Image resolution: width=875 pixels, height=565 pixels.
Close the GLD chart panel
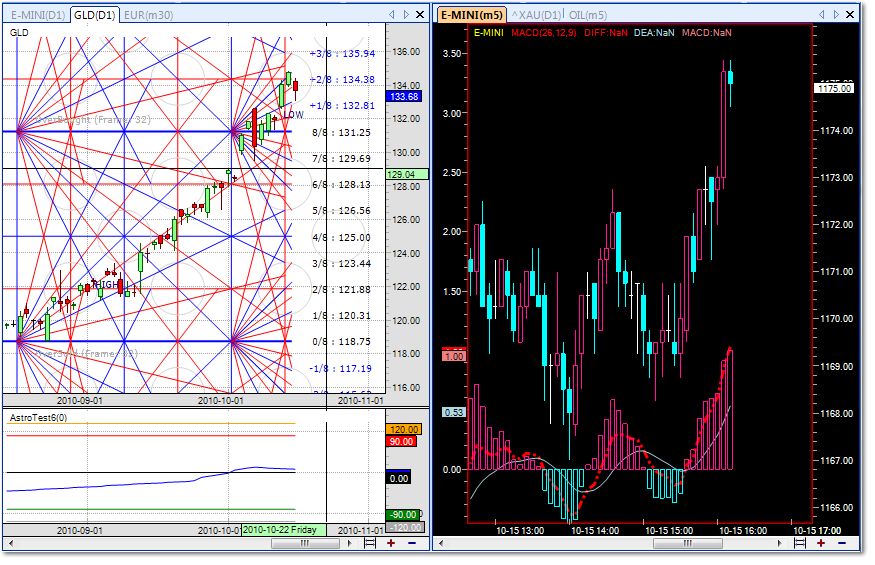click(420, 15)
